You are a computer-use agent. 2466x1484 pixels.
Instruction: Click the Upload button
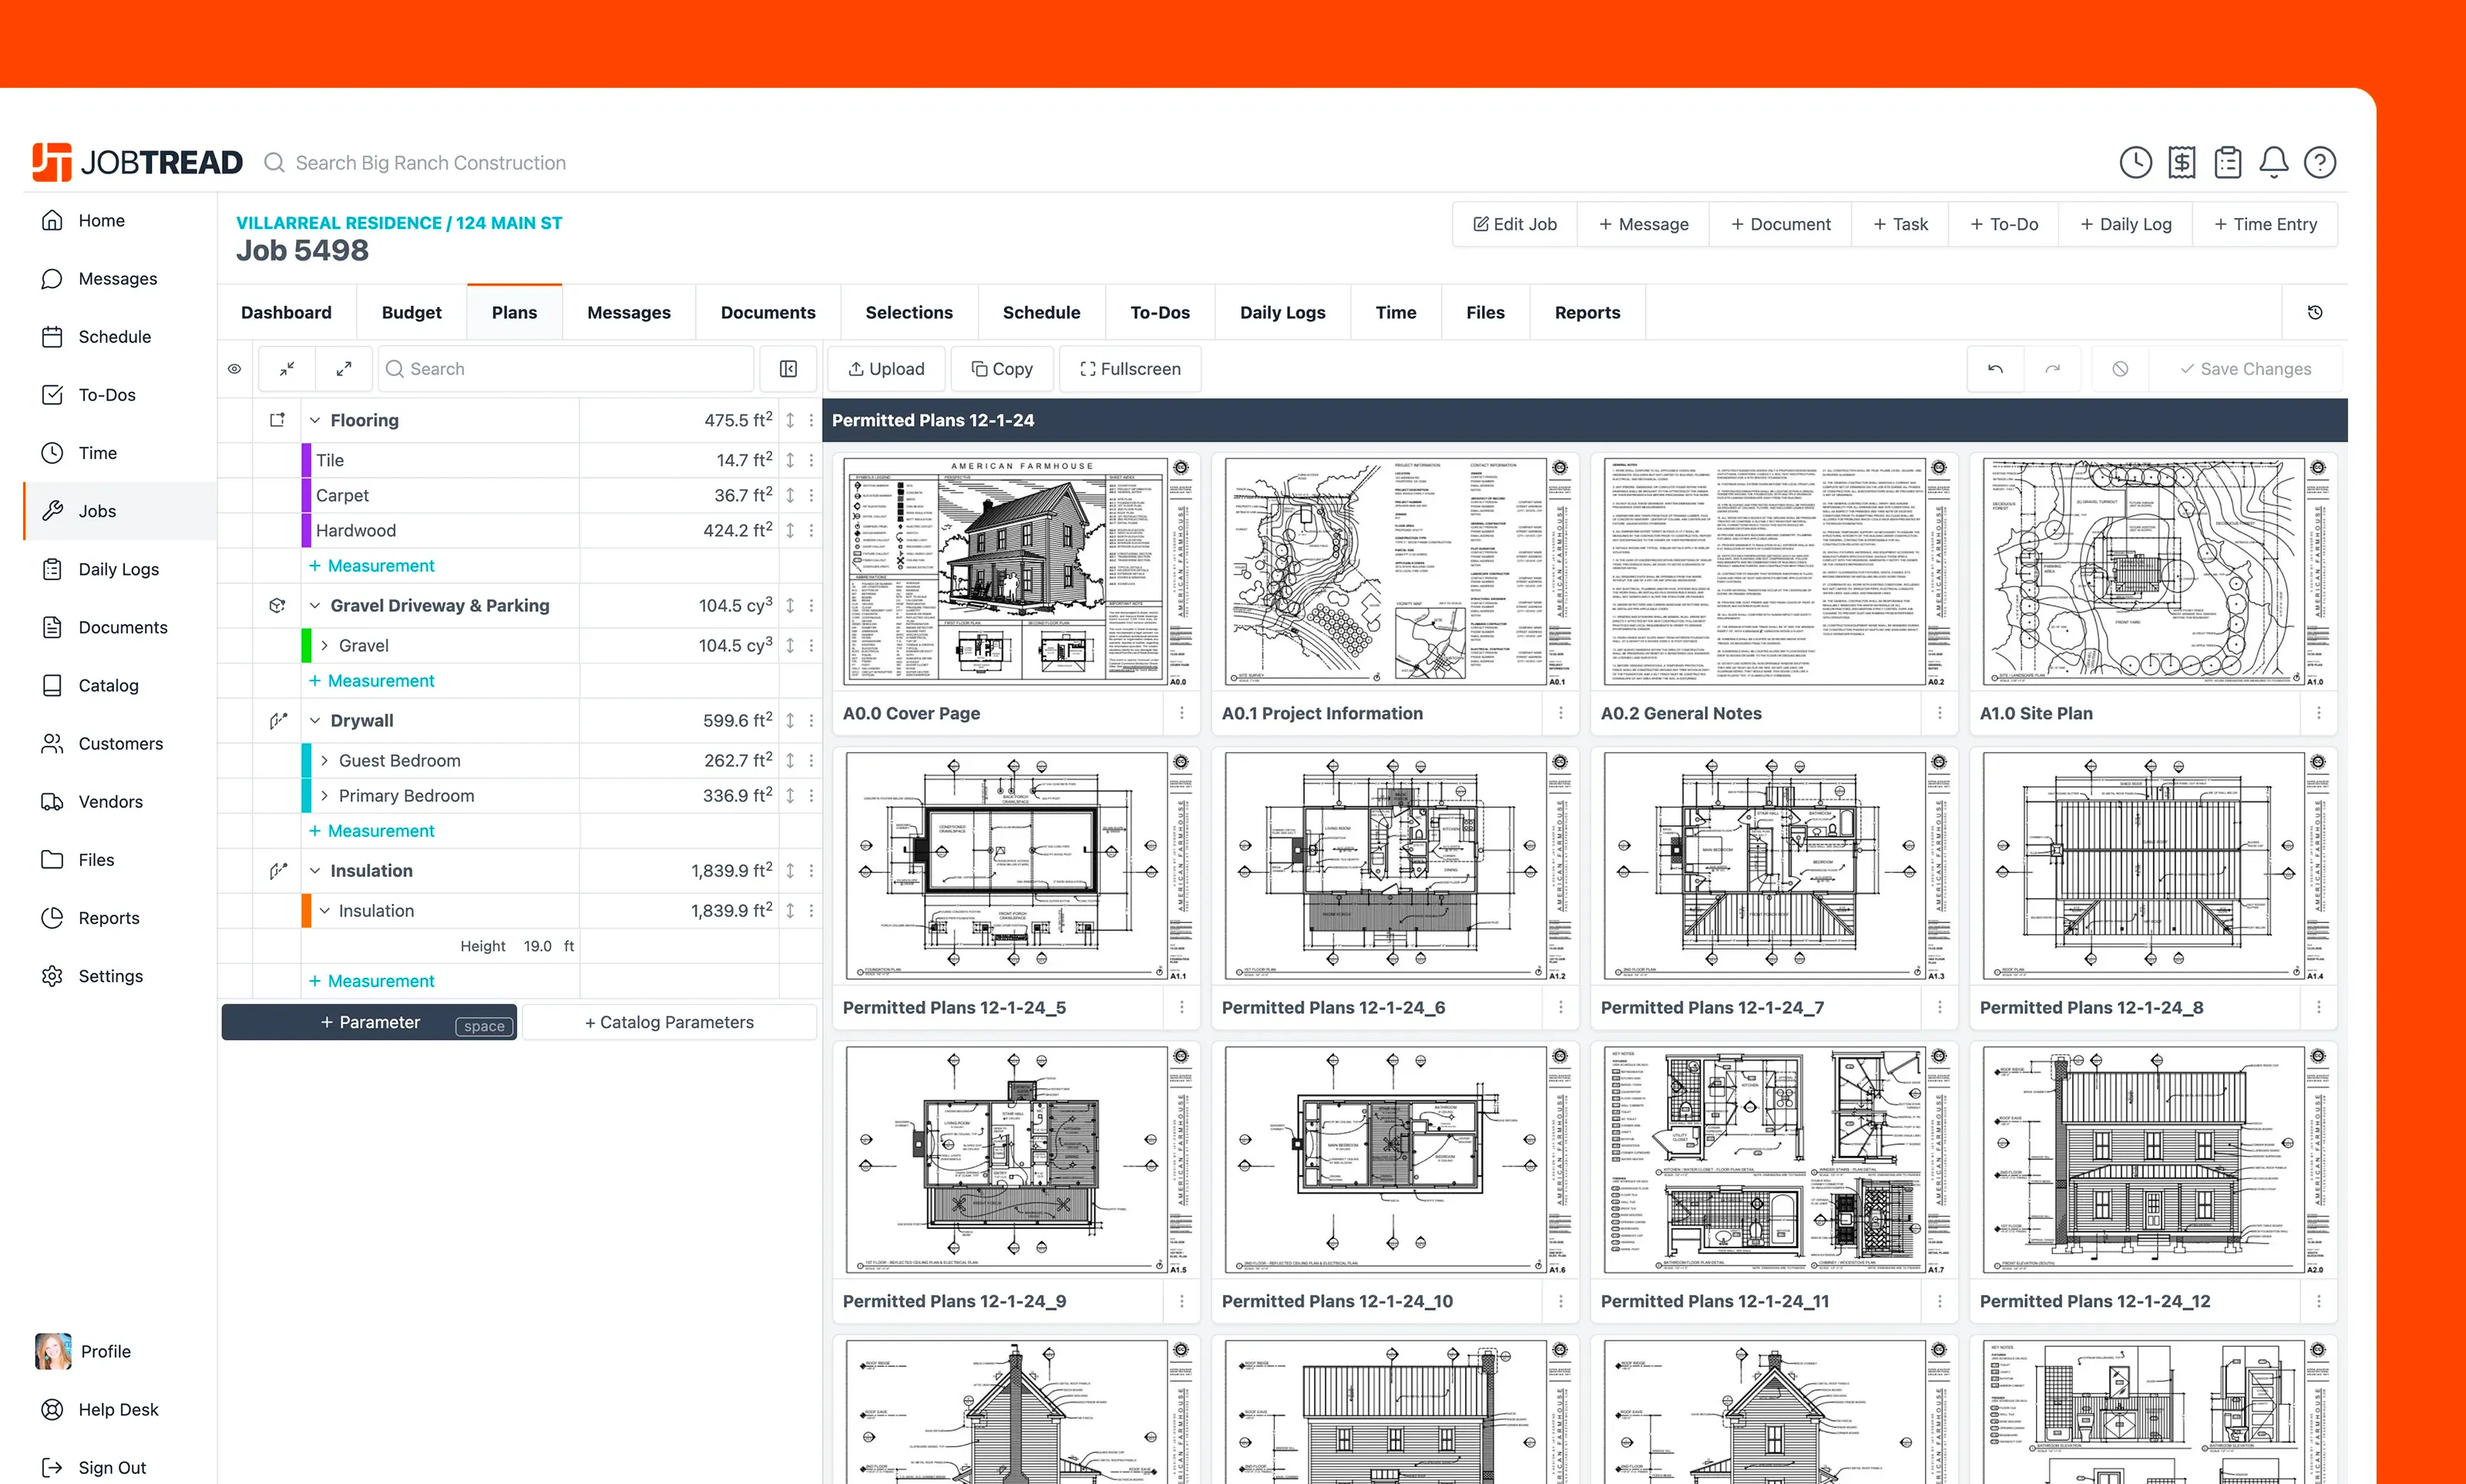point(886,369)
